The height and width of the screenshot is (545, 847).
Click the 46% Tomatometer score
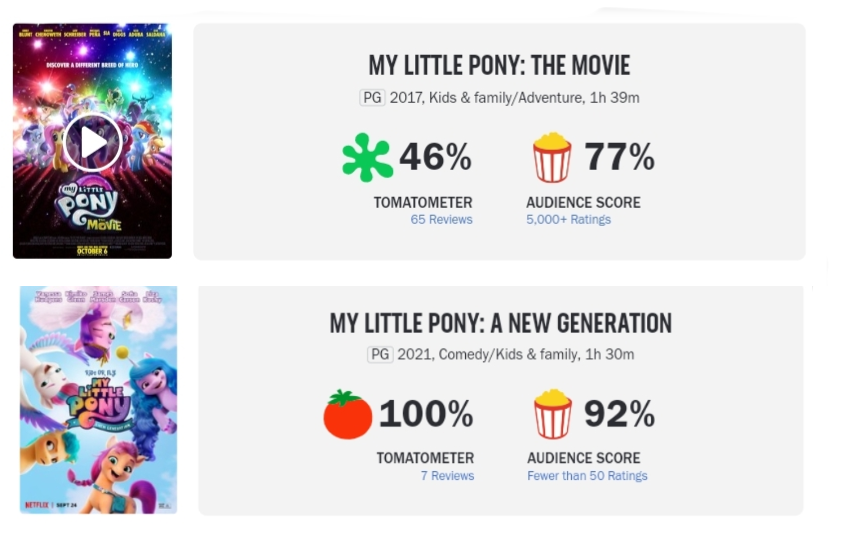[435, 157]
